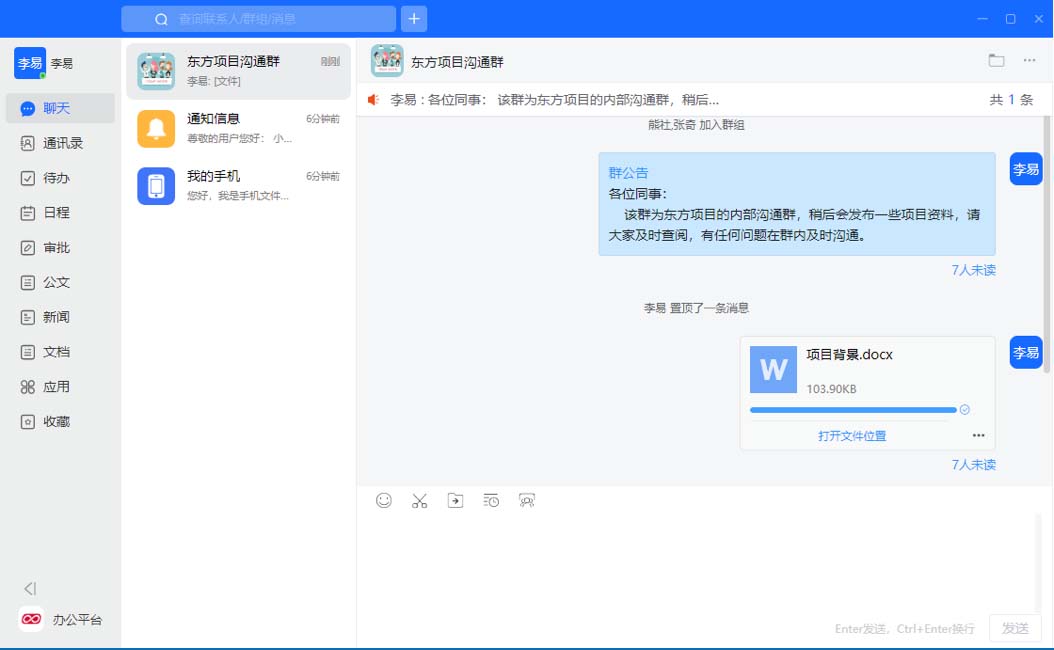This screenshot has width=1054, height=650.
Task: Open more options on 项目背景.docx file card
Action: [978, 435]
